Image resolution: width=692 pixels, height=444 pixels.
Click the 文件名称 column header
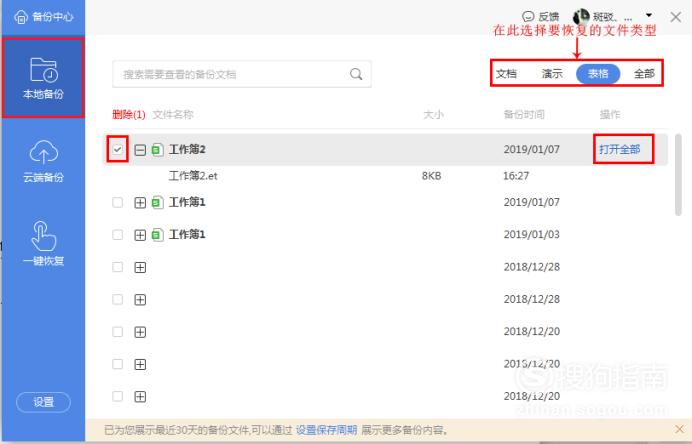(x=173, y=115)
